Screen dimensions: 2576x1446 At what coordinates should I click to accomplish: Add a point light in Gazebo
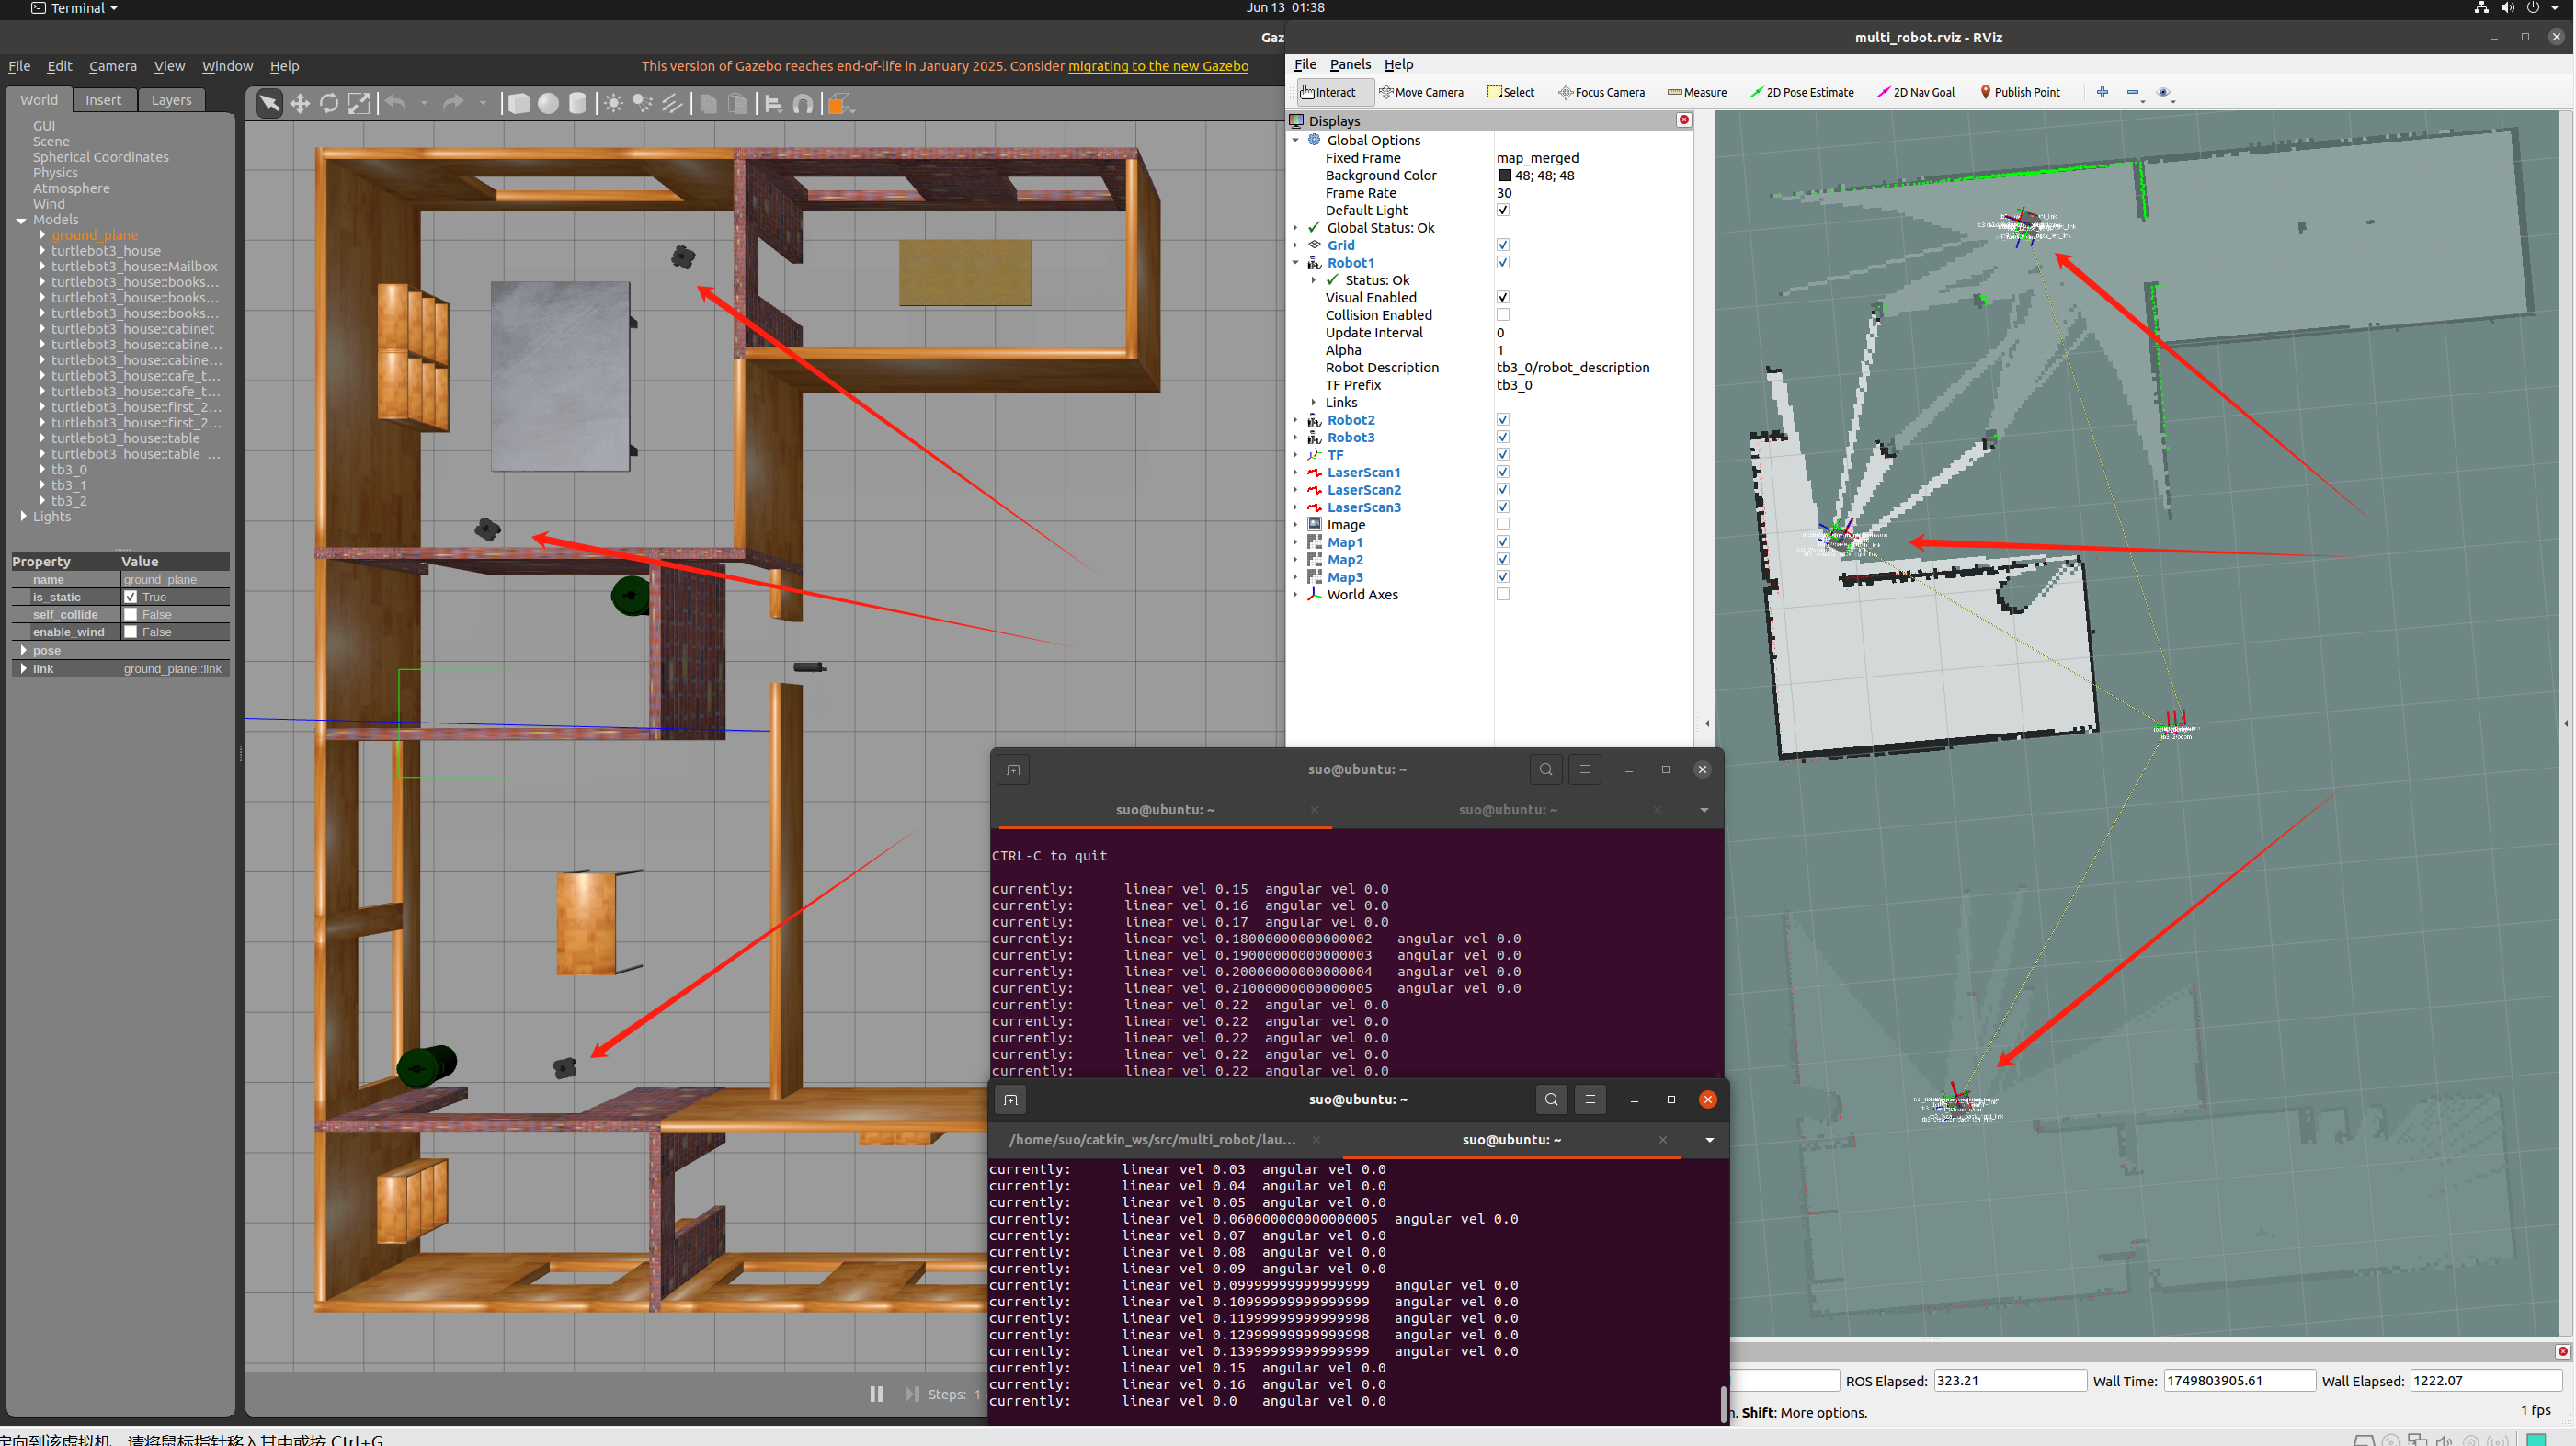click(x=613, y=104)
